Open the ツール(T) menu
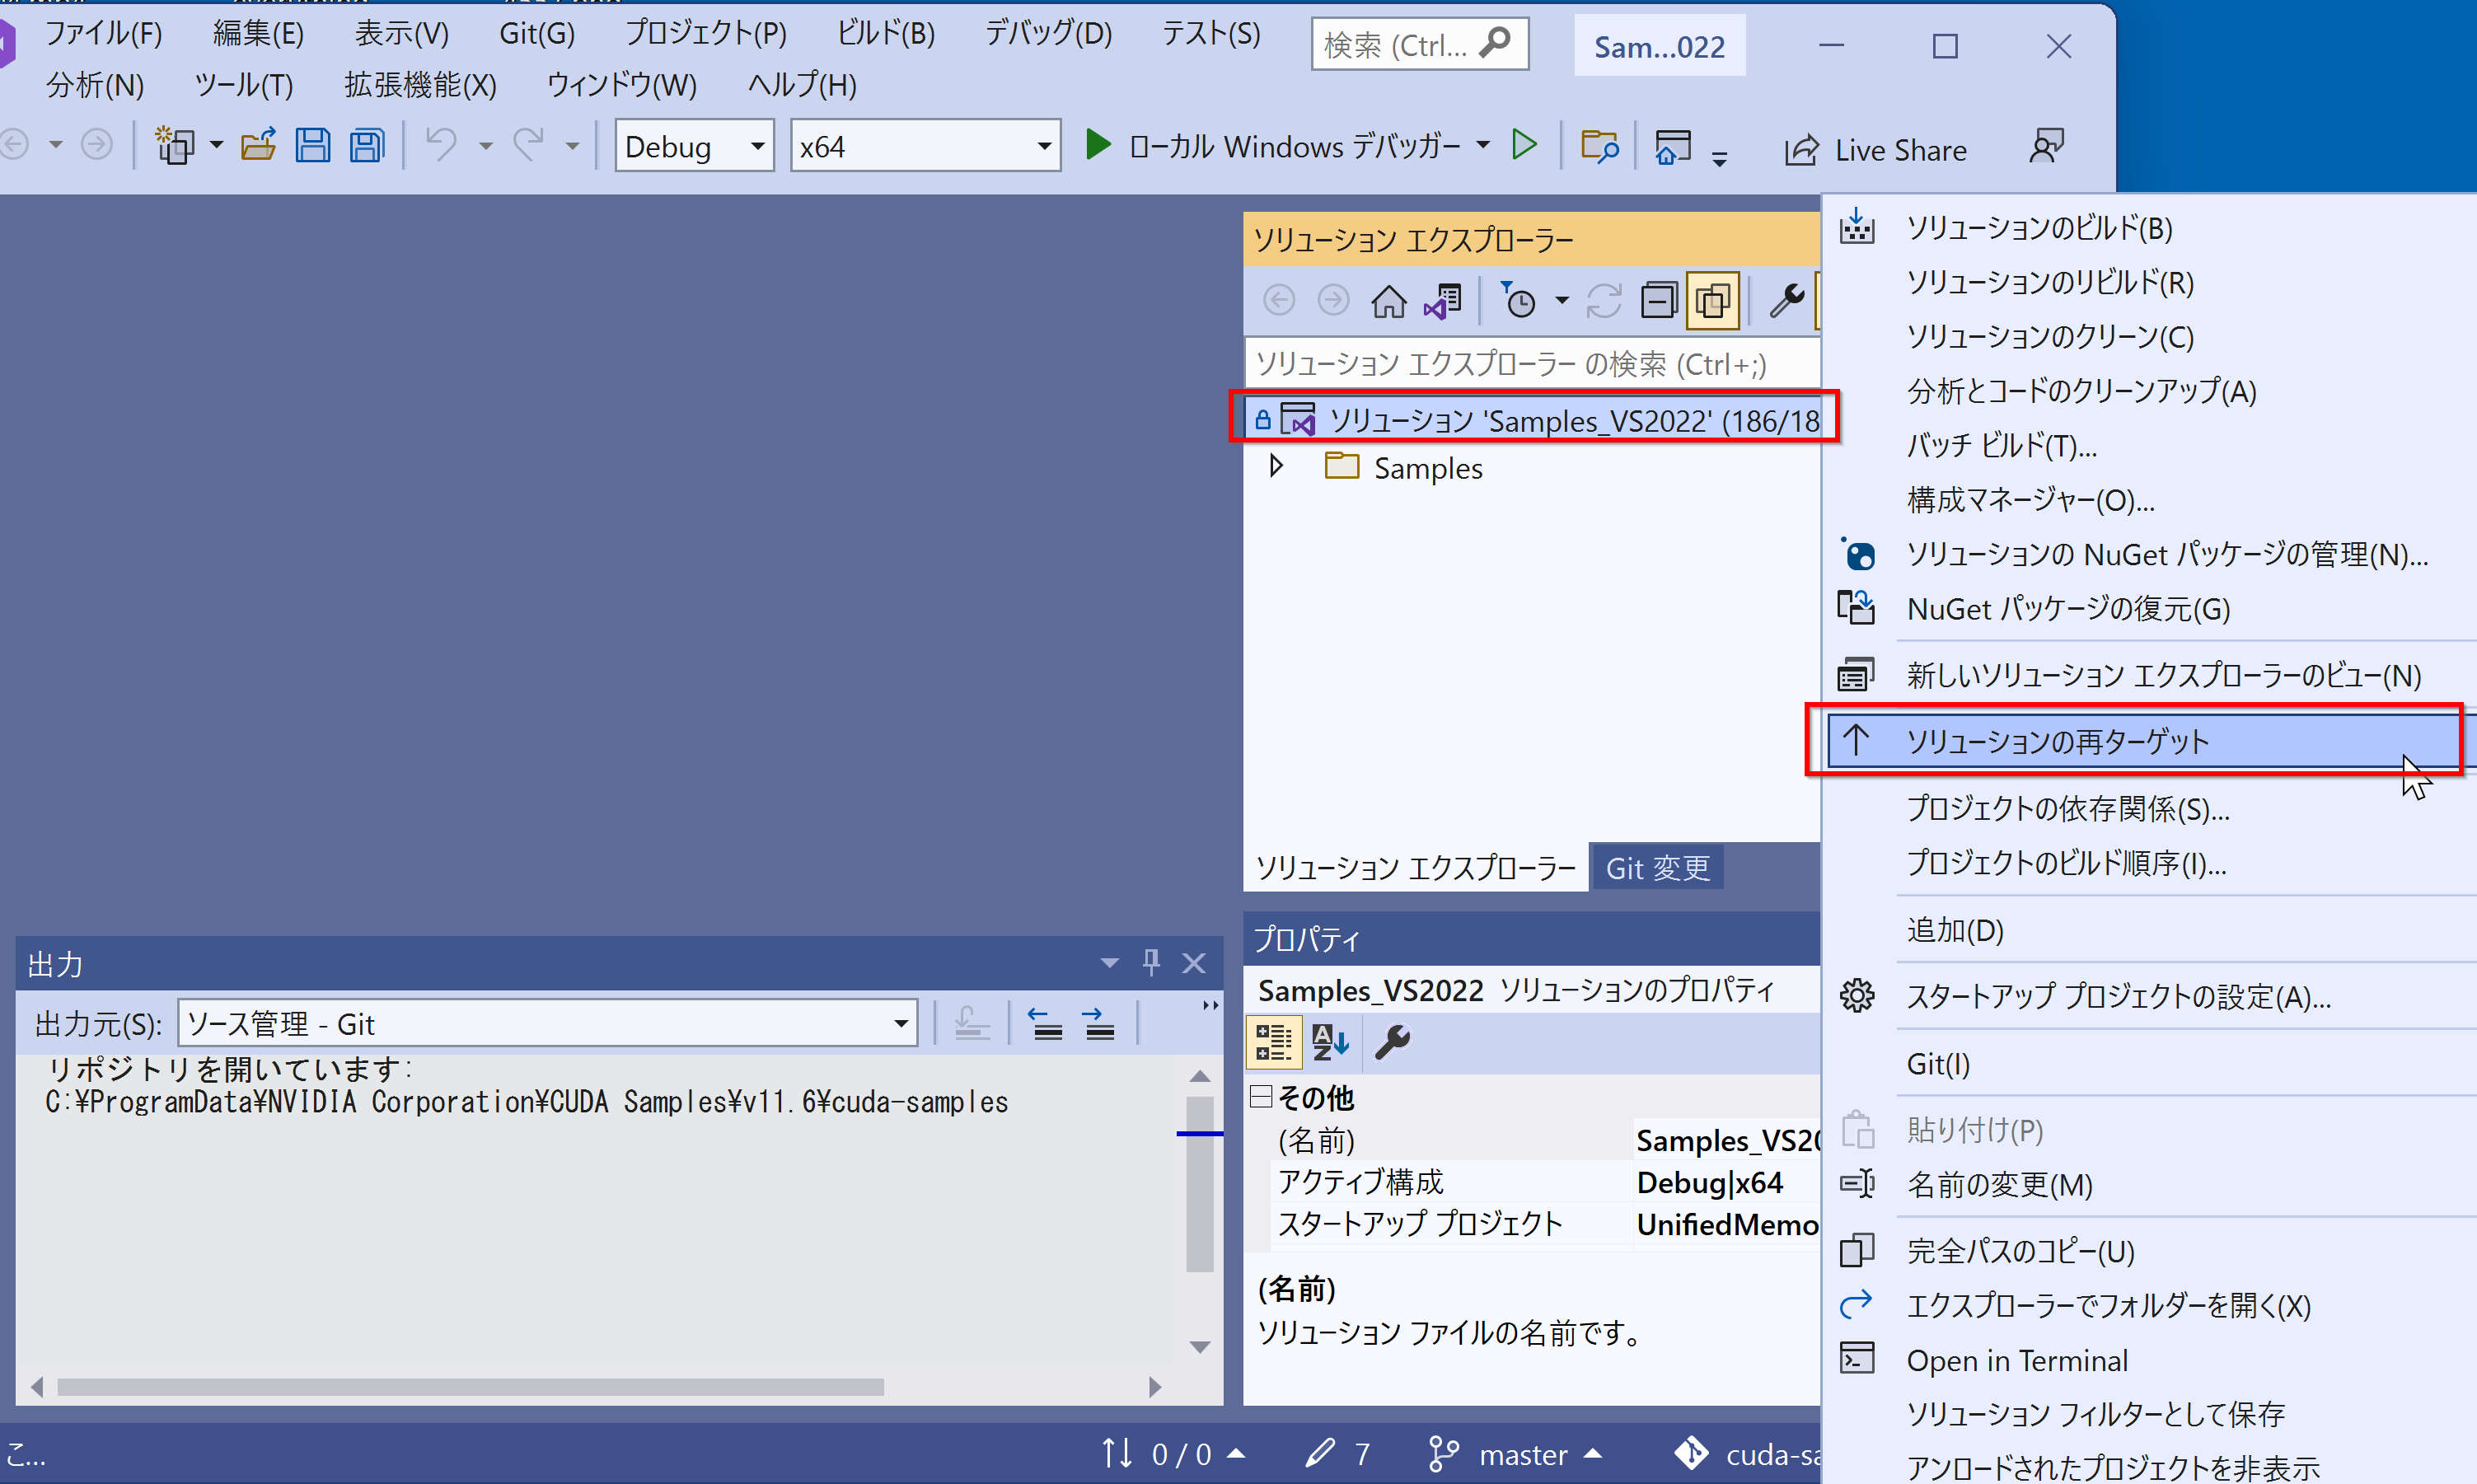2477x1484 pixels. point(244,85)
